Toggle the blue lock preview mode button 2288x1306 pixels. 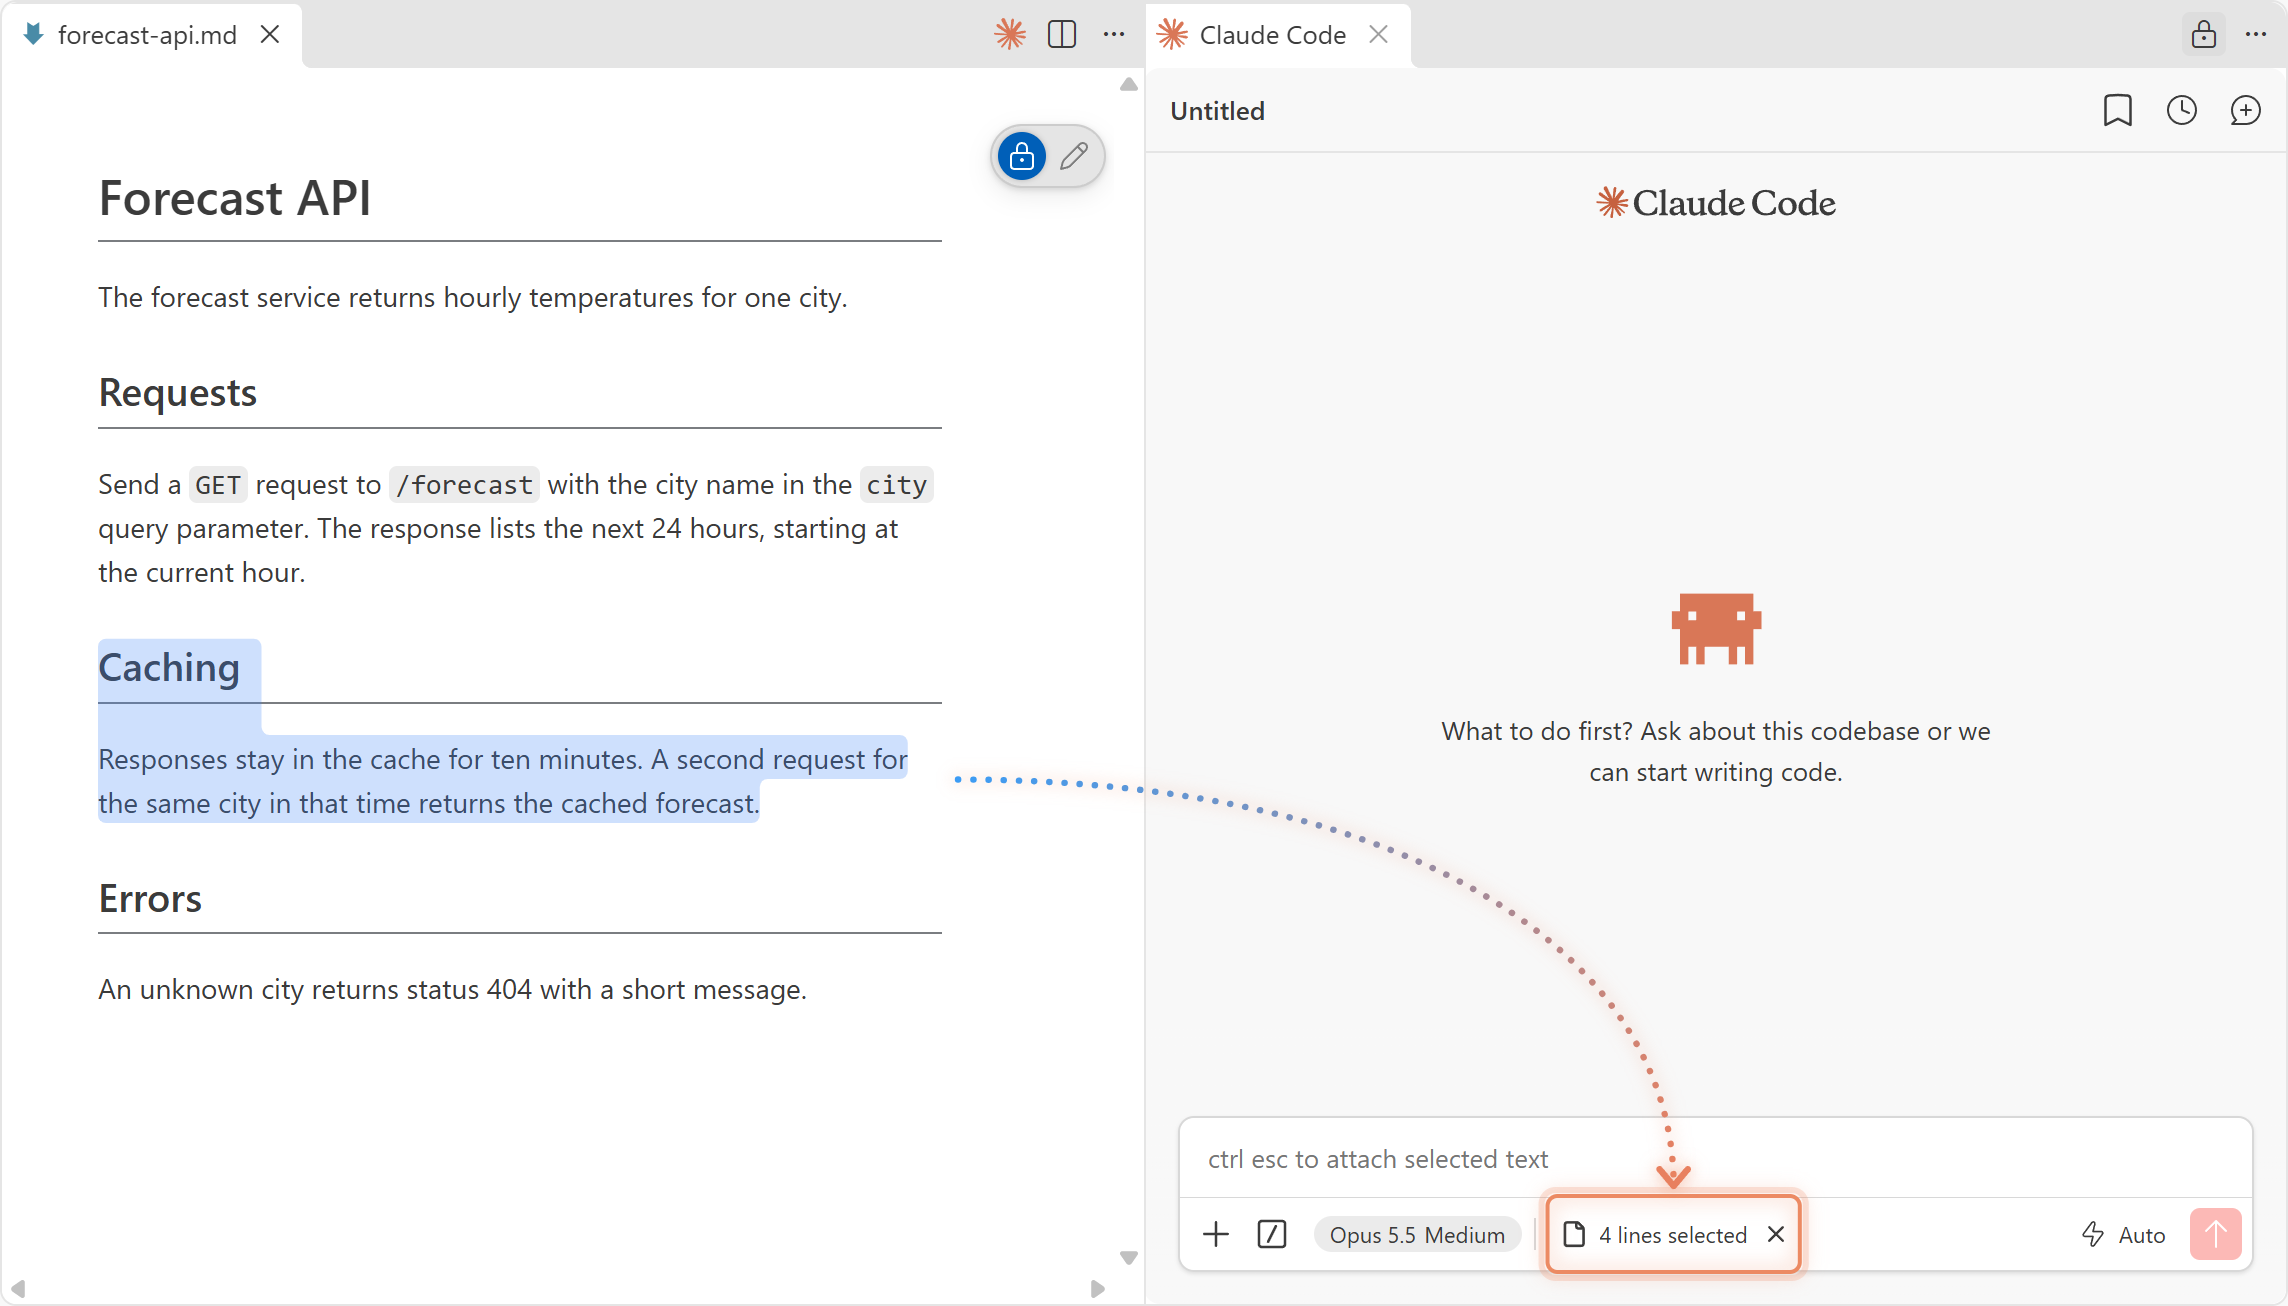coord(1022,156)
